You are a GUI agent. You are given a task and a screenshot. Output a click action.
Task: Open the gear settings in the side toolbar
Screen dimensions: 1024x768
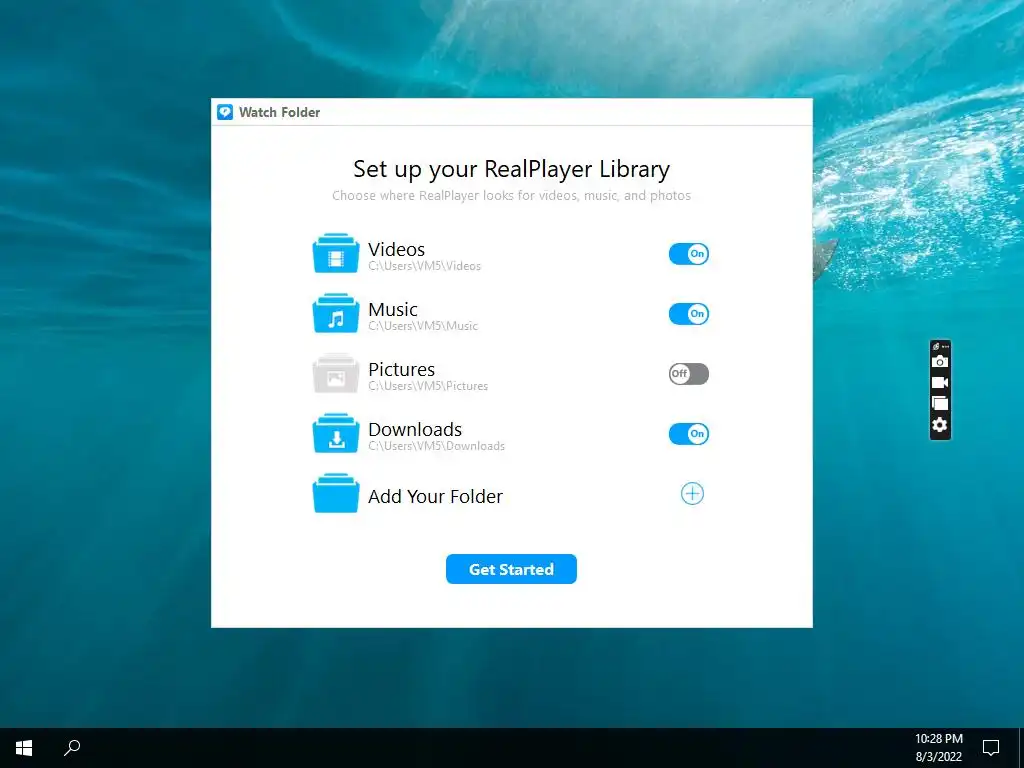940,425
